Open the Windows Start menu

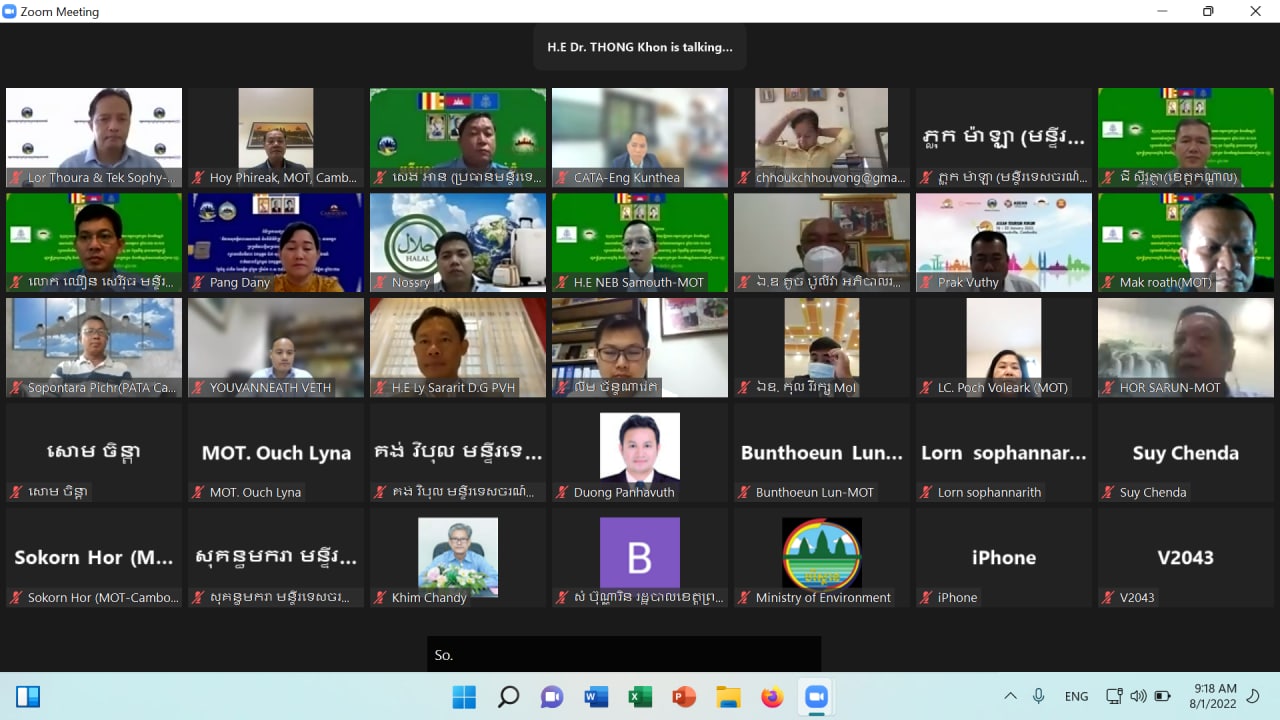click(464, 697)
